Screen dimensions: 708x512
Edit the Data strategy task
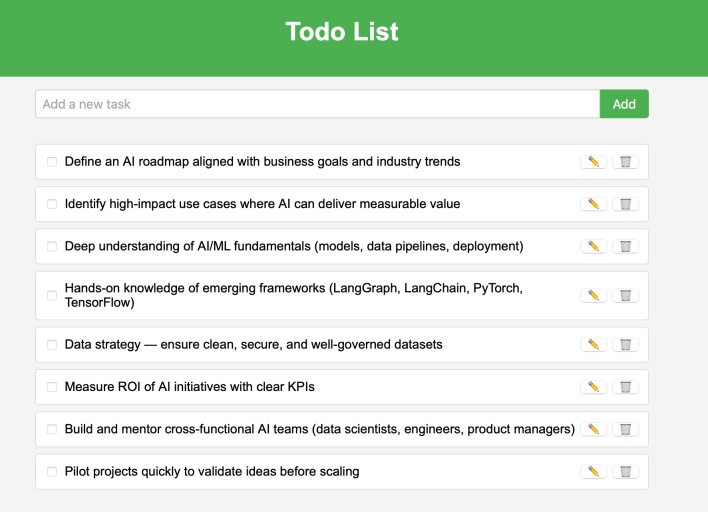593,344
